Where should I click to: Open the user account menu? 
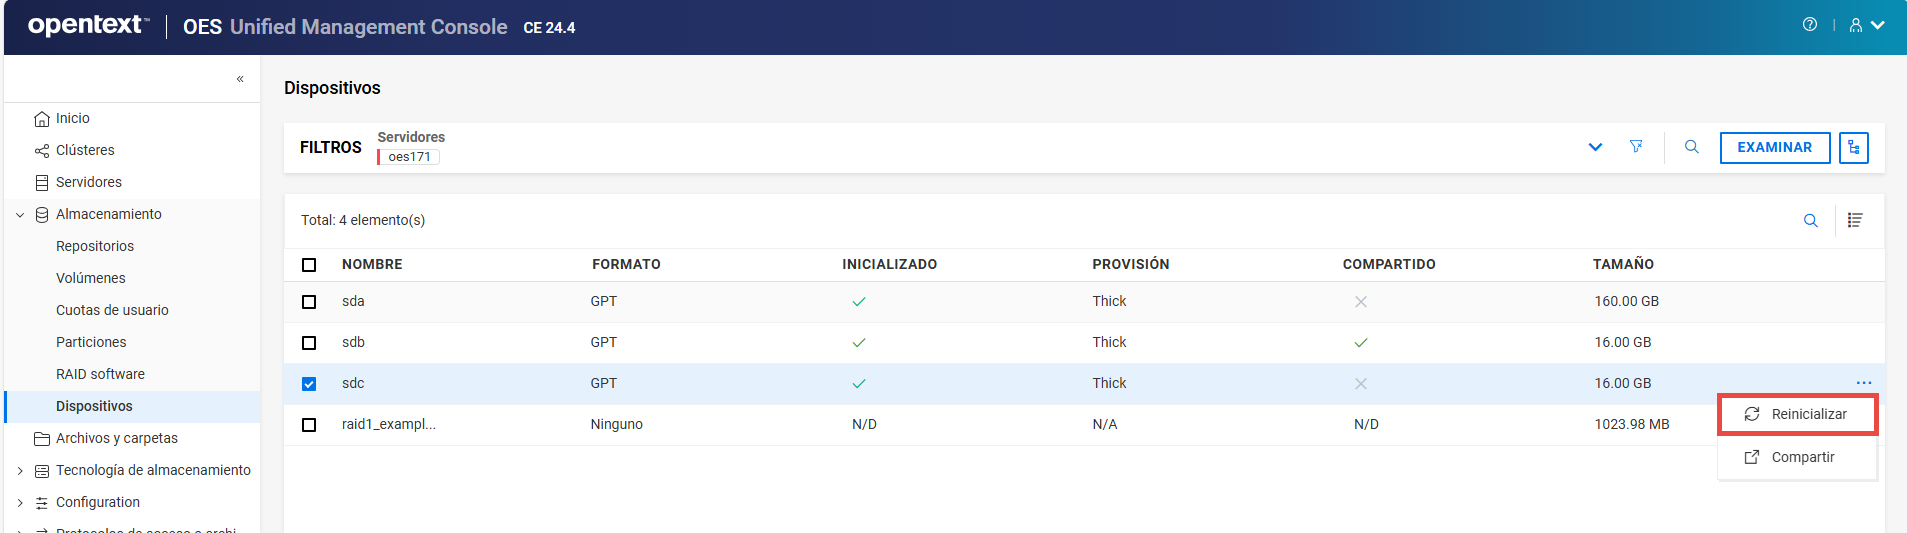pyautogui.click(x=1866, y=25)
